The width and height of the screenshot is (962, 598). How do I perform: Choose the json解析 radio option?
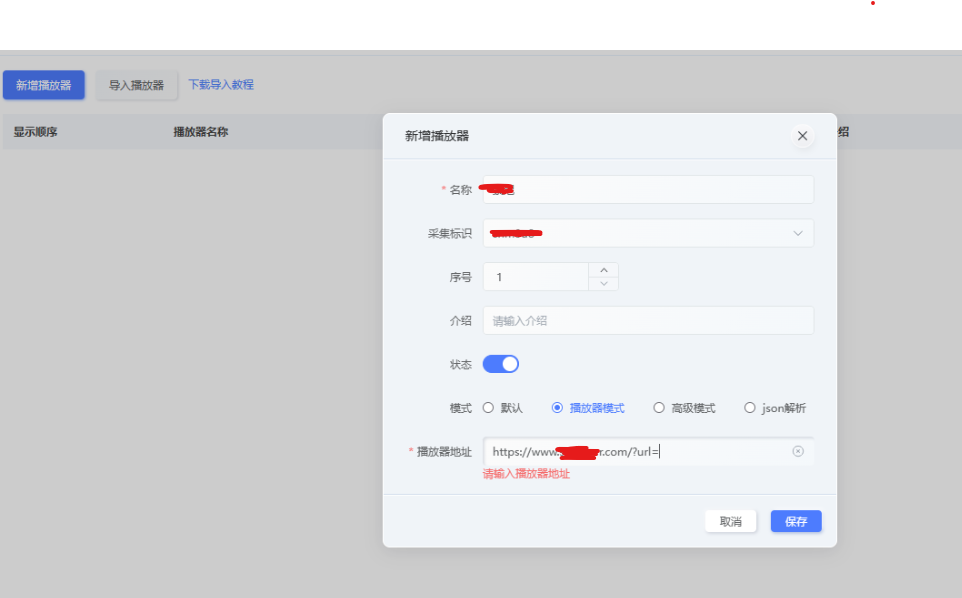(x=750, y=408)
